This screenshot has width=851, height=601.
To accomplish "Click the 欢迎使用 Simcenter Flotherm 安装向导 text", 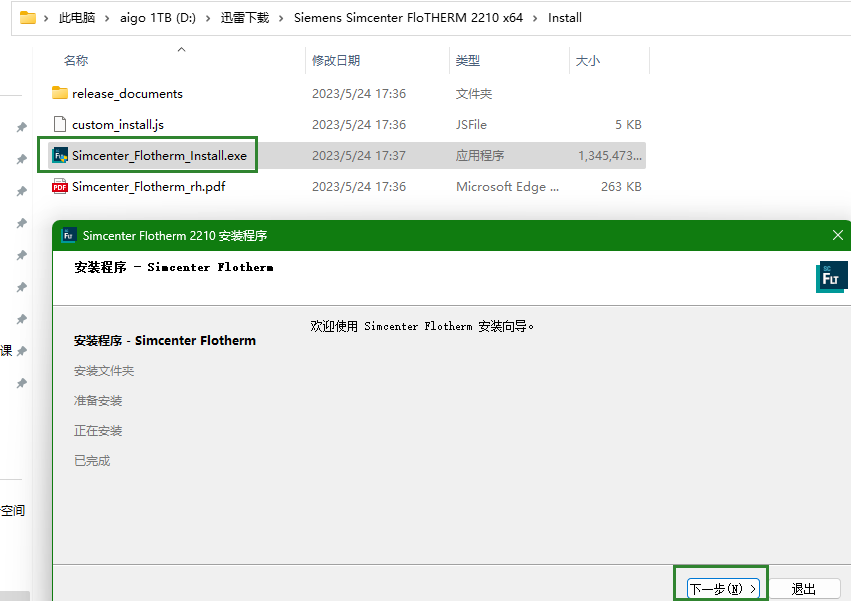I will click(x=422, y=326).
